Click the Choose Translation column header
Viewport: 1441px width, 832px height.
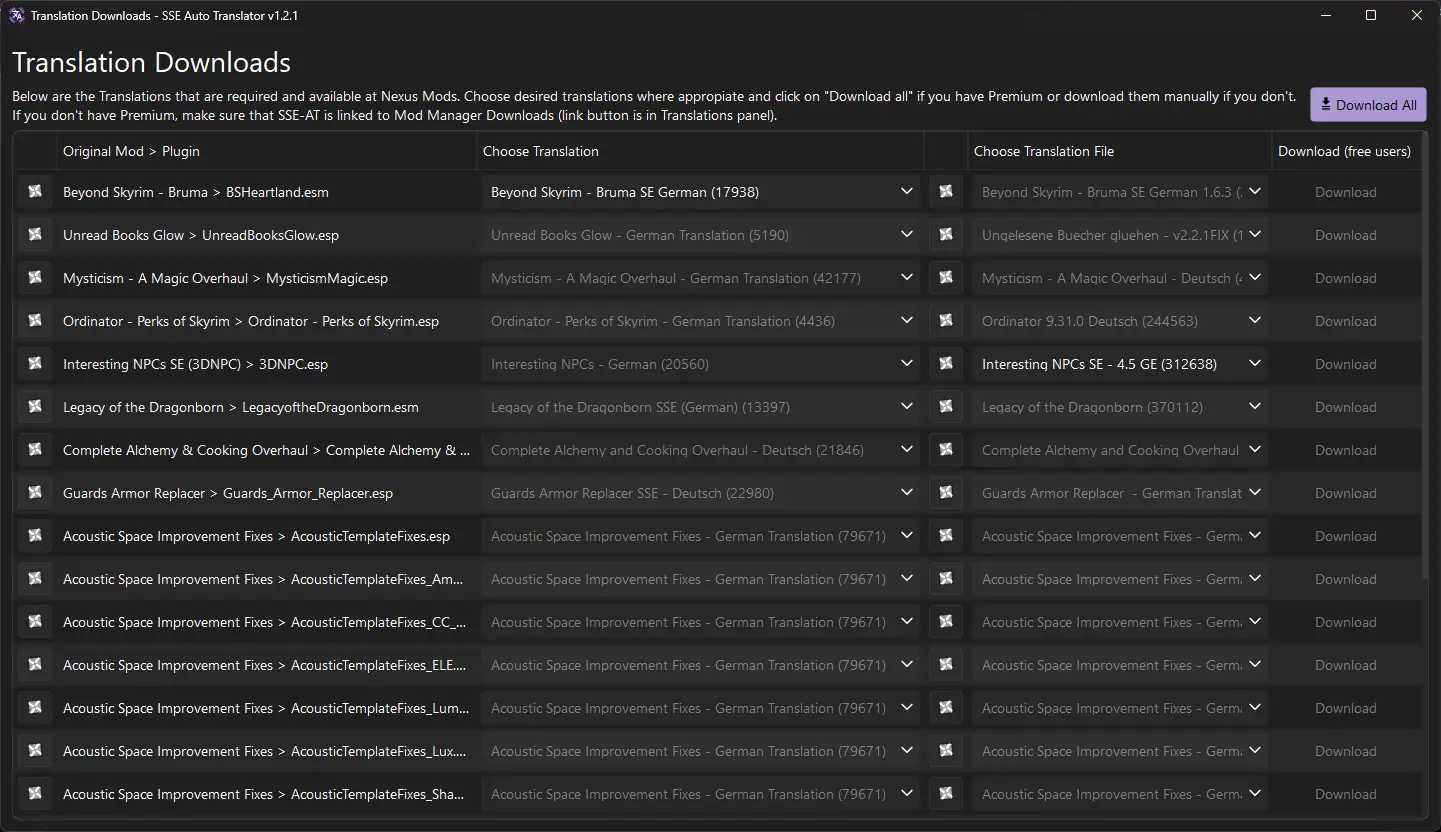point(700,151)
